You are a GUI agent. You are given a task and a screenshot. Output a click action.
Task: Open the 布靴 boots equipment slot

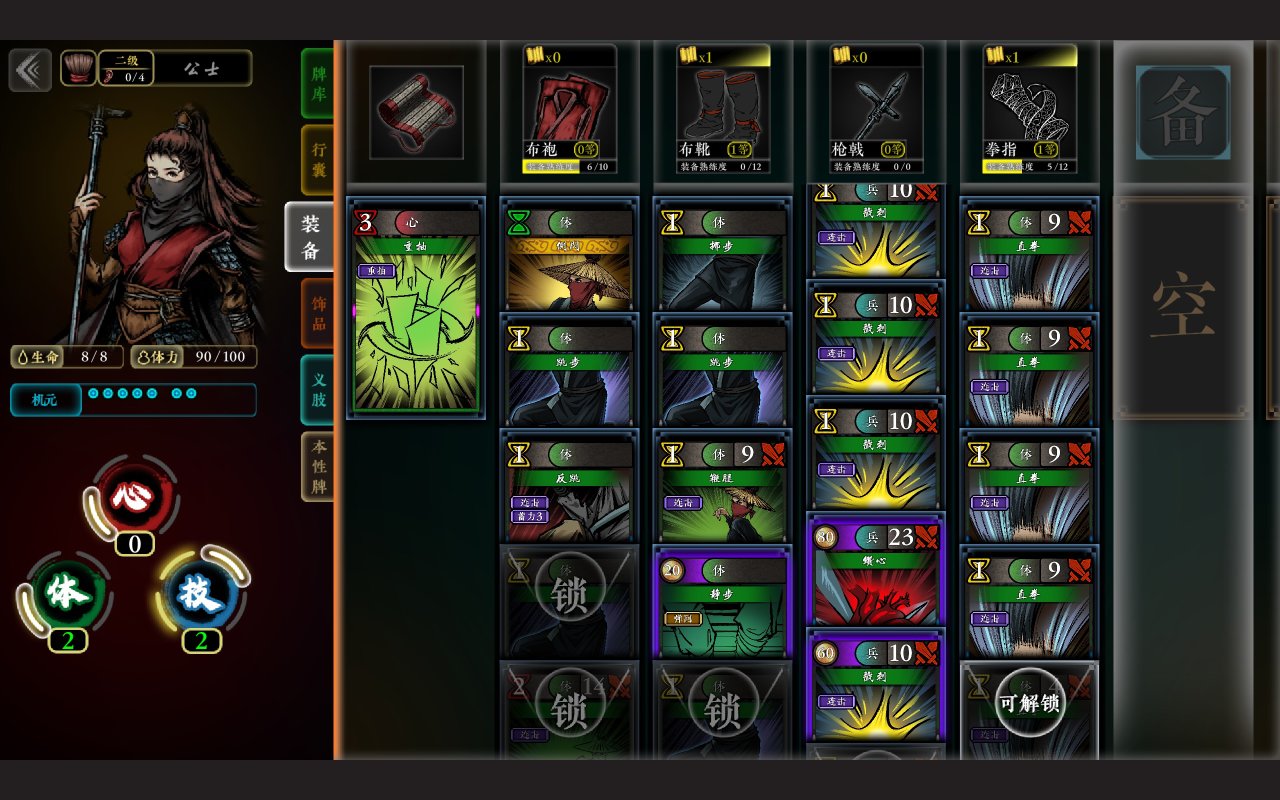point(723,109)
